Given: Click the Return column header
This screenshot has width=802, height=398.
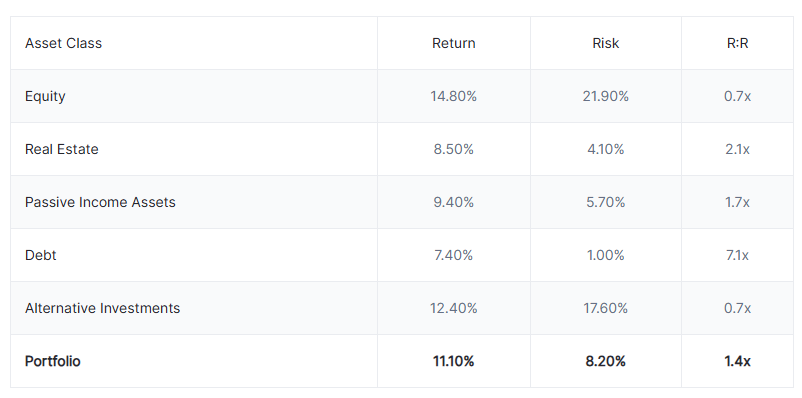Looking at the screenshot, I should 454,43.
